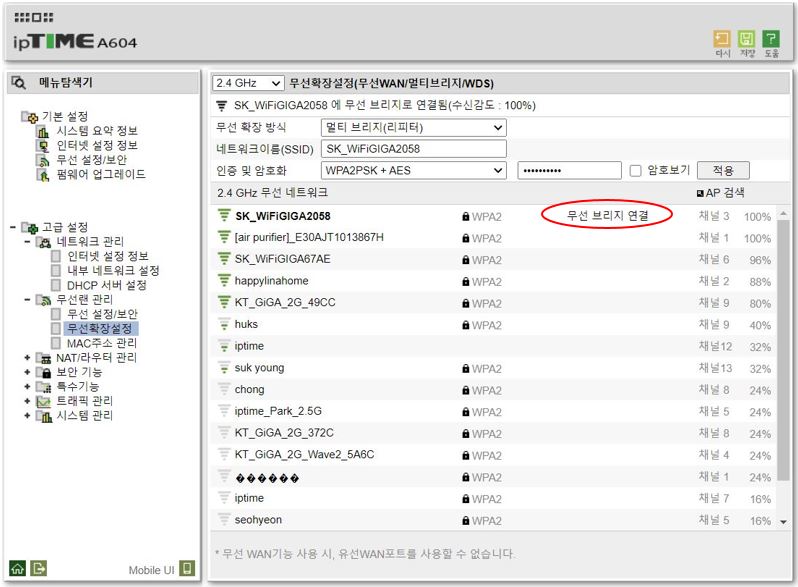Screen dimensions: 798x587
Task: Open the 무선 확장 방식 dropdown
Action: [414, 127]
